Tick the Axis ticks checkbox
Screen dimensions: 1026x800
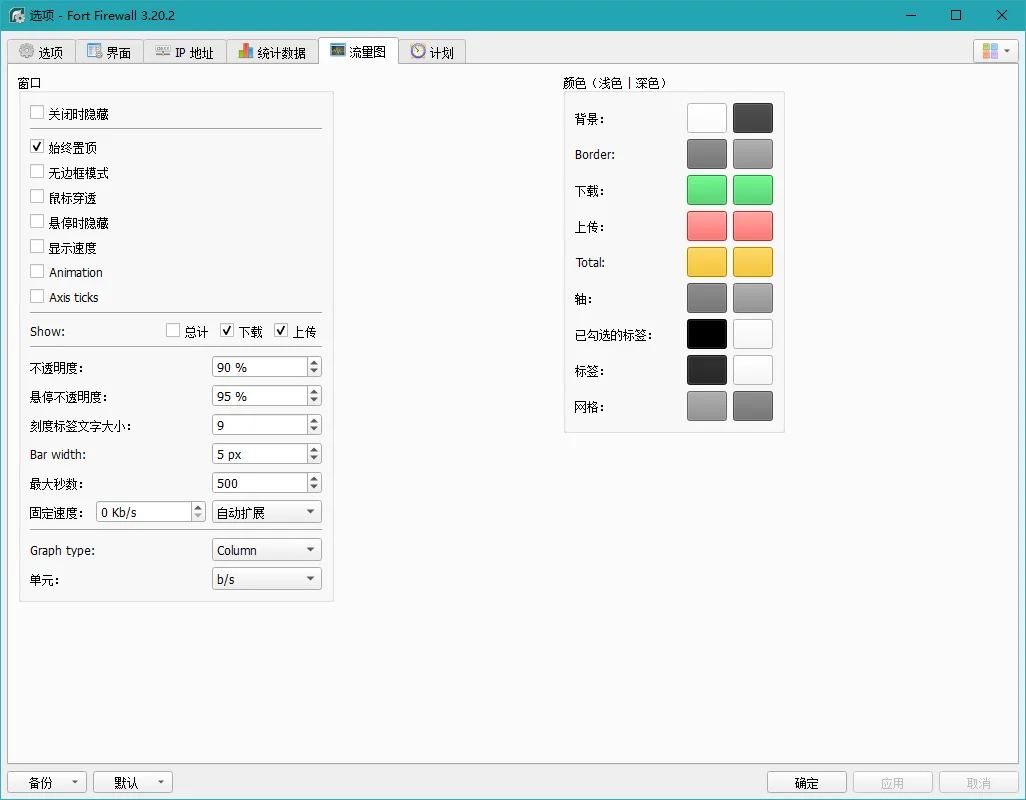coord(37,296)
